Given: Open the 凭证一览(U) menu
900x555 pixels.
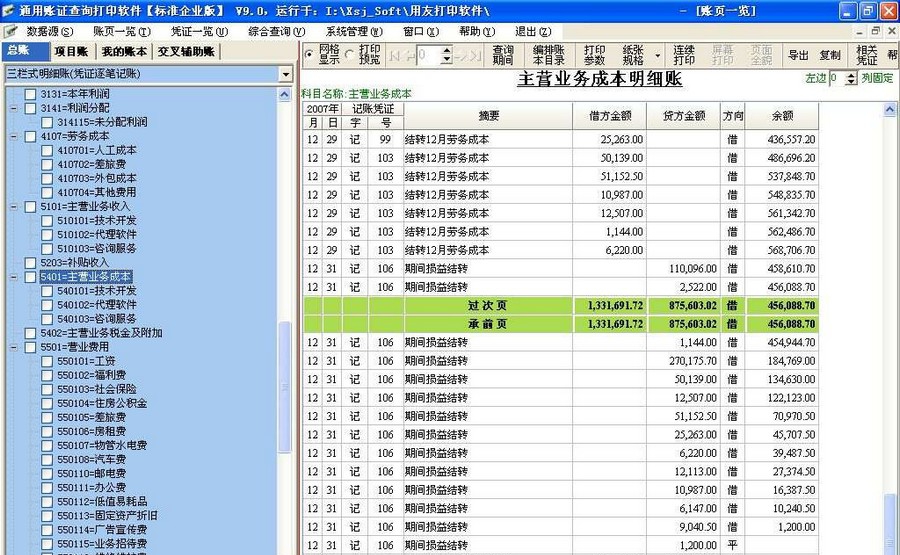Looking at the screenshot, I should 199,32.
